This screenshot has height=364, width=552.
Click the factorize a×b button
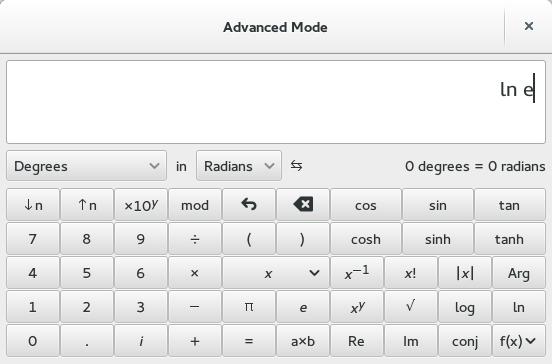303,341
